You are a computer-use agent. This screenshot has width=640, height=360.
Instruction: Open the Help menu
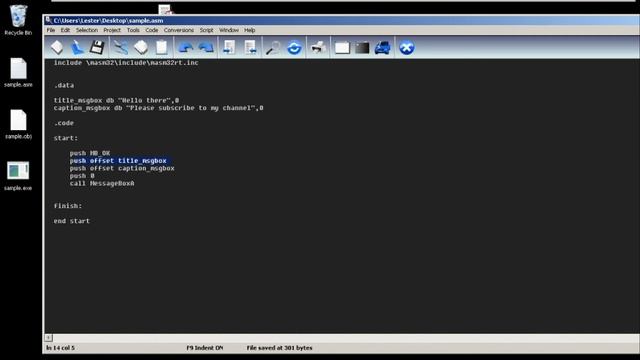249,30
